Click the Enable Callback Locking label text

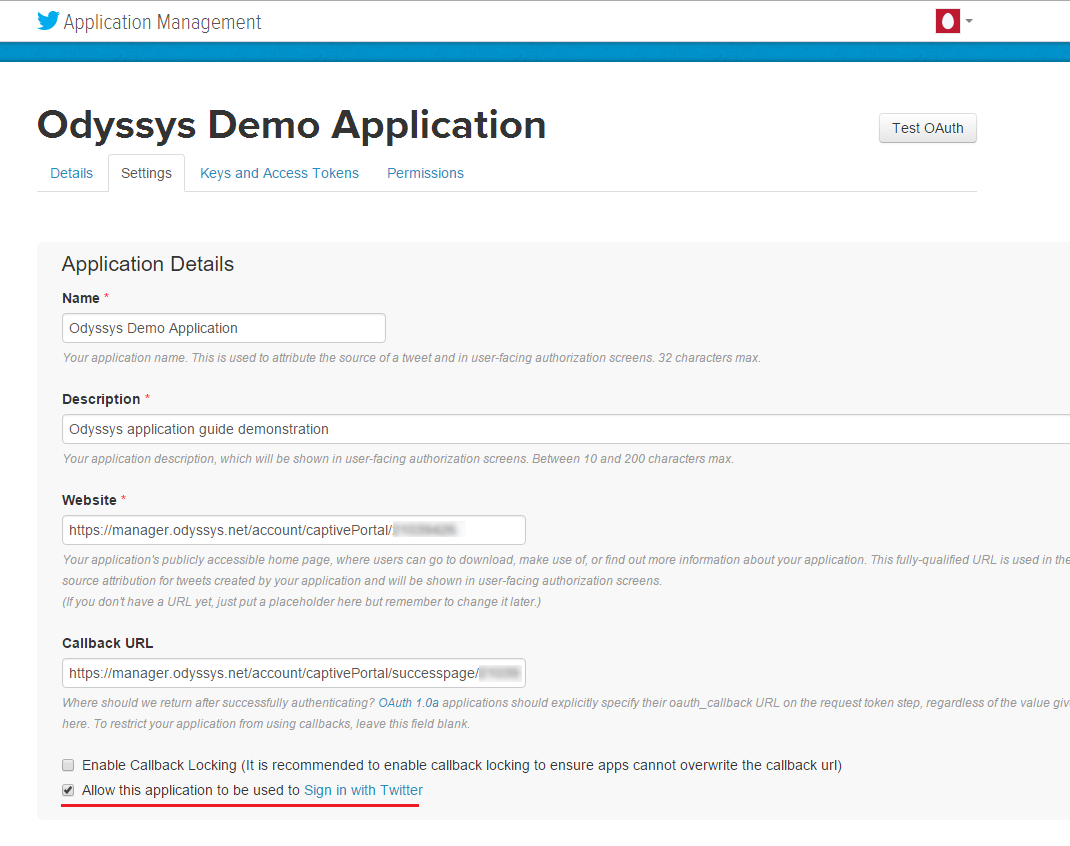[462, 765]
